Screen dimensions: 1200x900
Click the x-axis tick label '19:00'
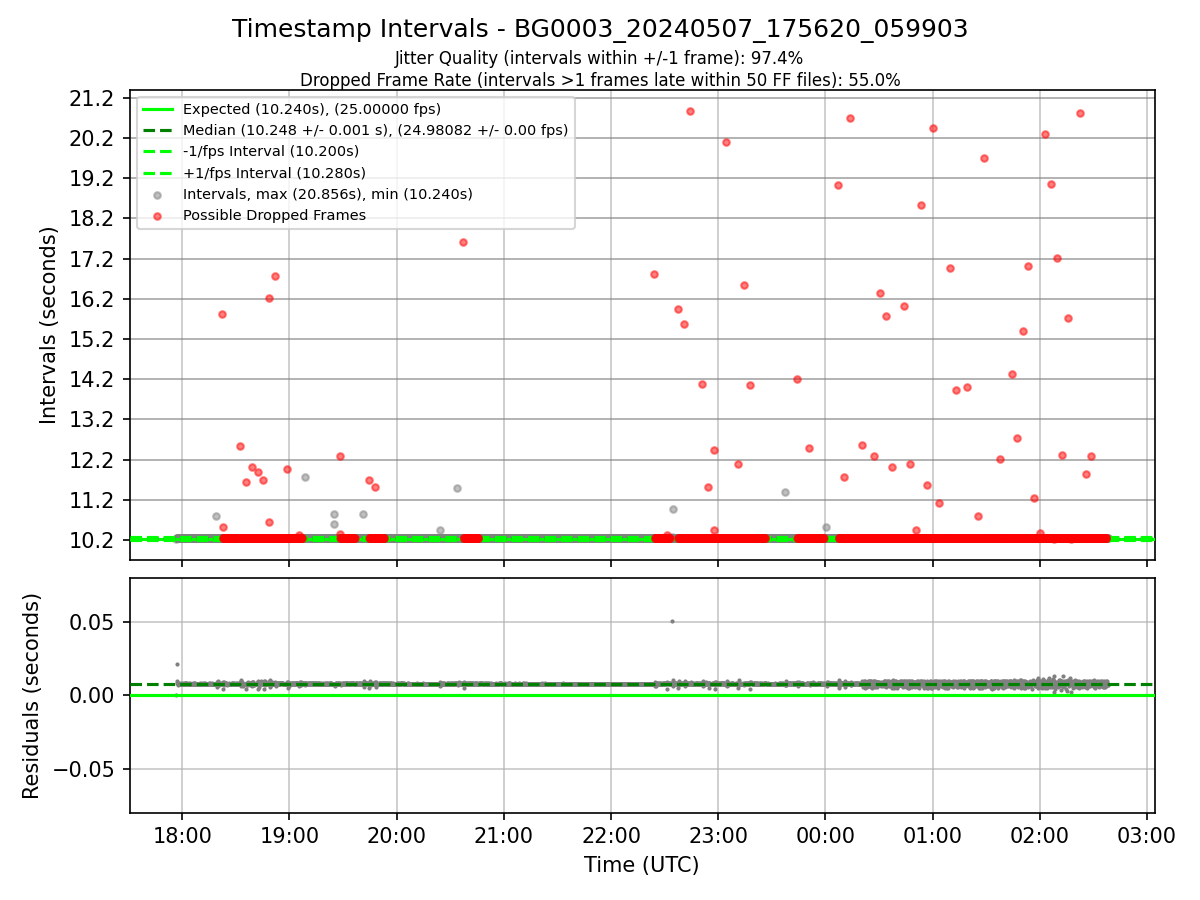click(x=289, y=834)
